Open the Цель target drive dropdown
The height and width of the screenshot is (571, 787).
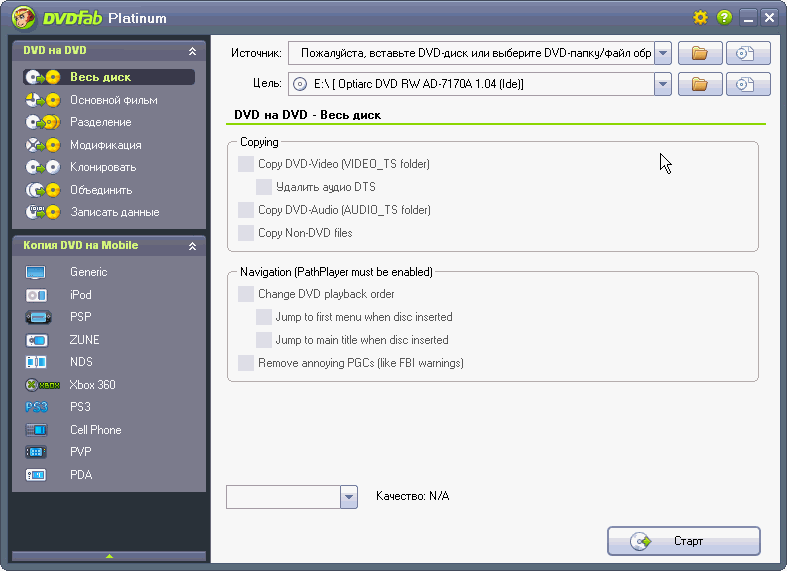(663, 84)
